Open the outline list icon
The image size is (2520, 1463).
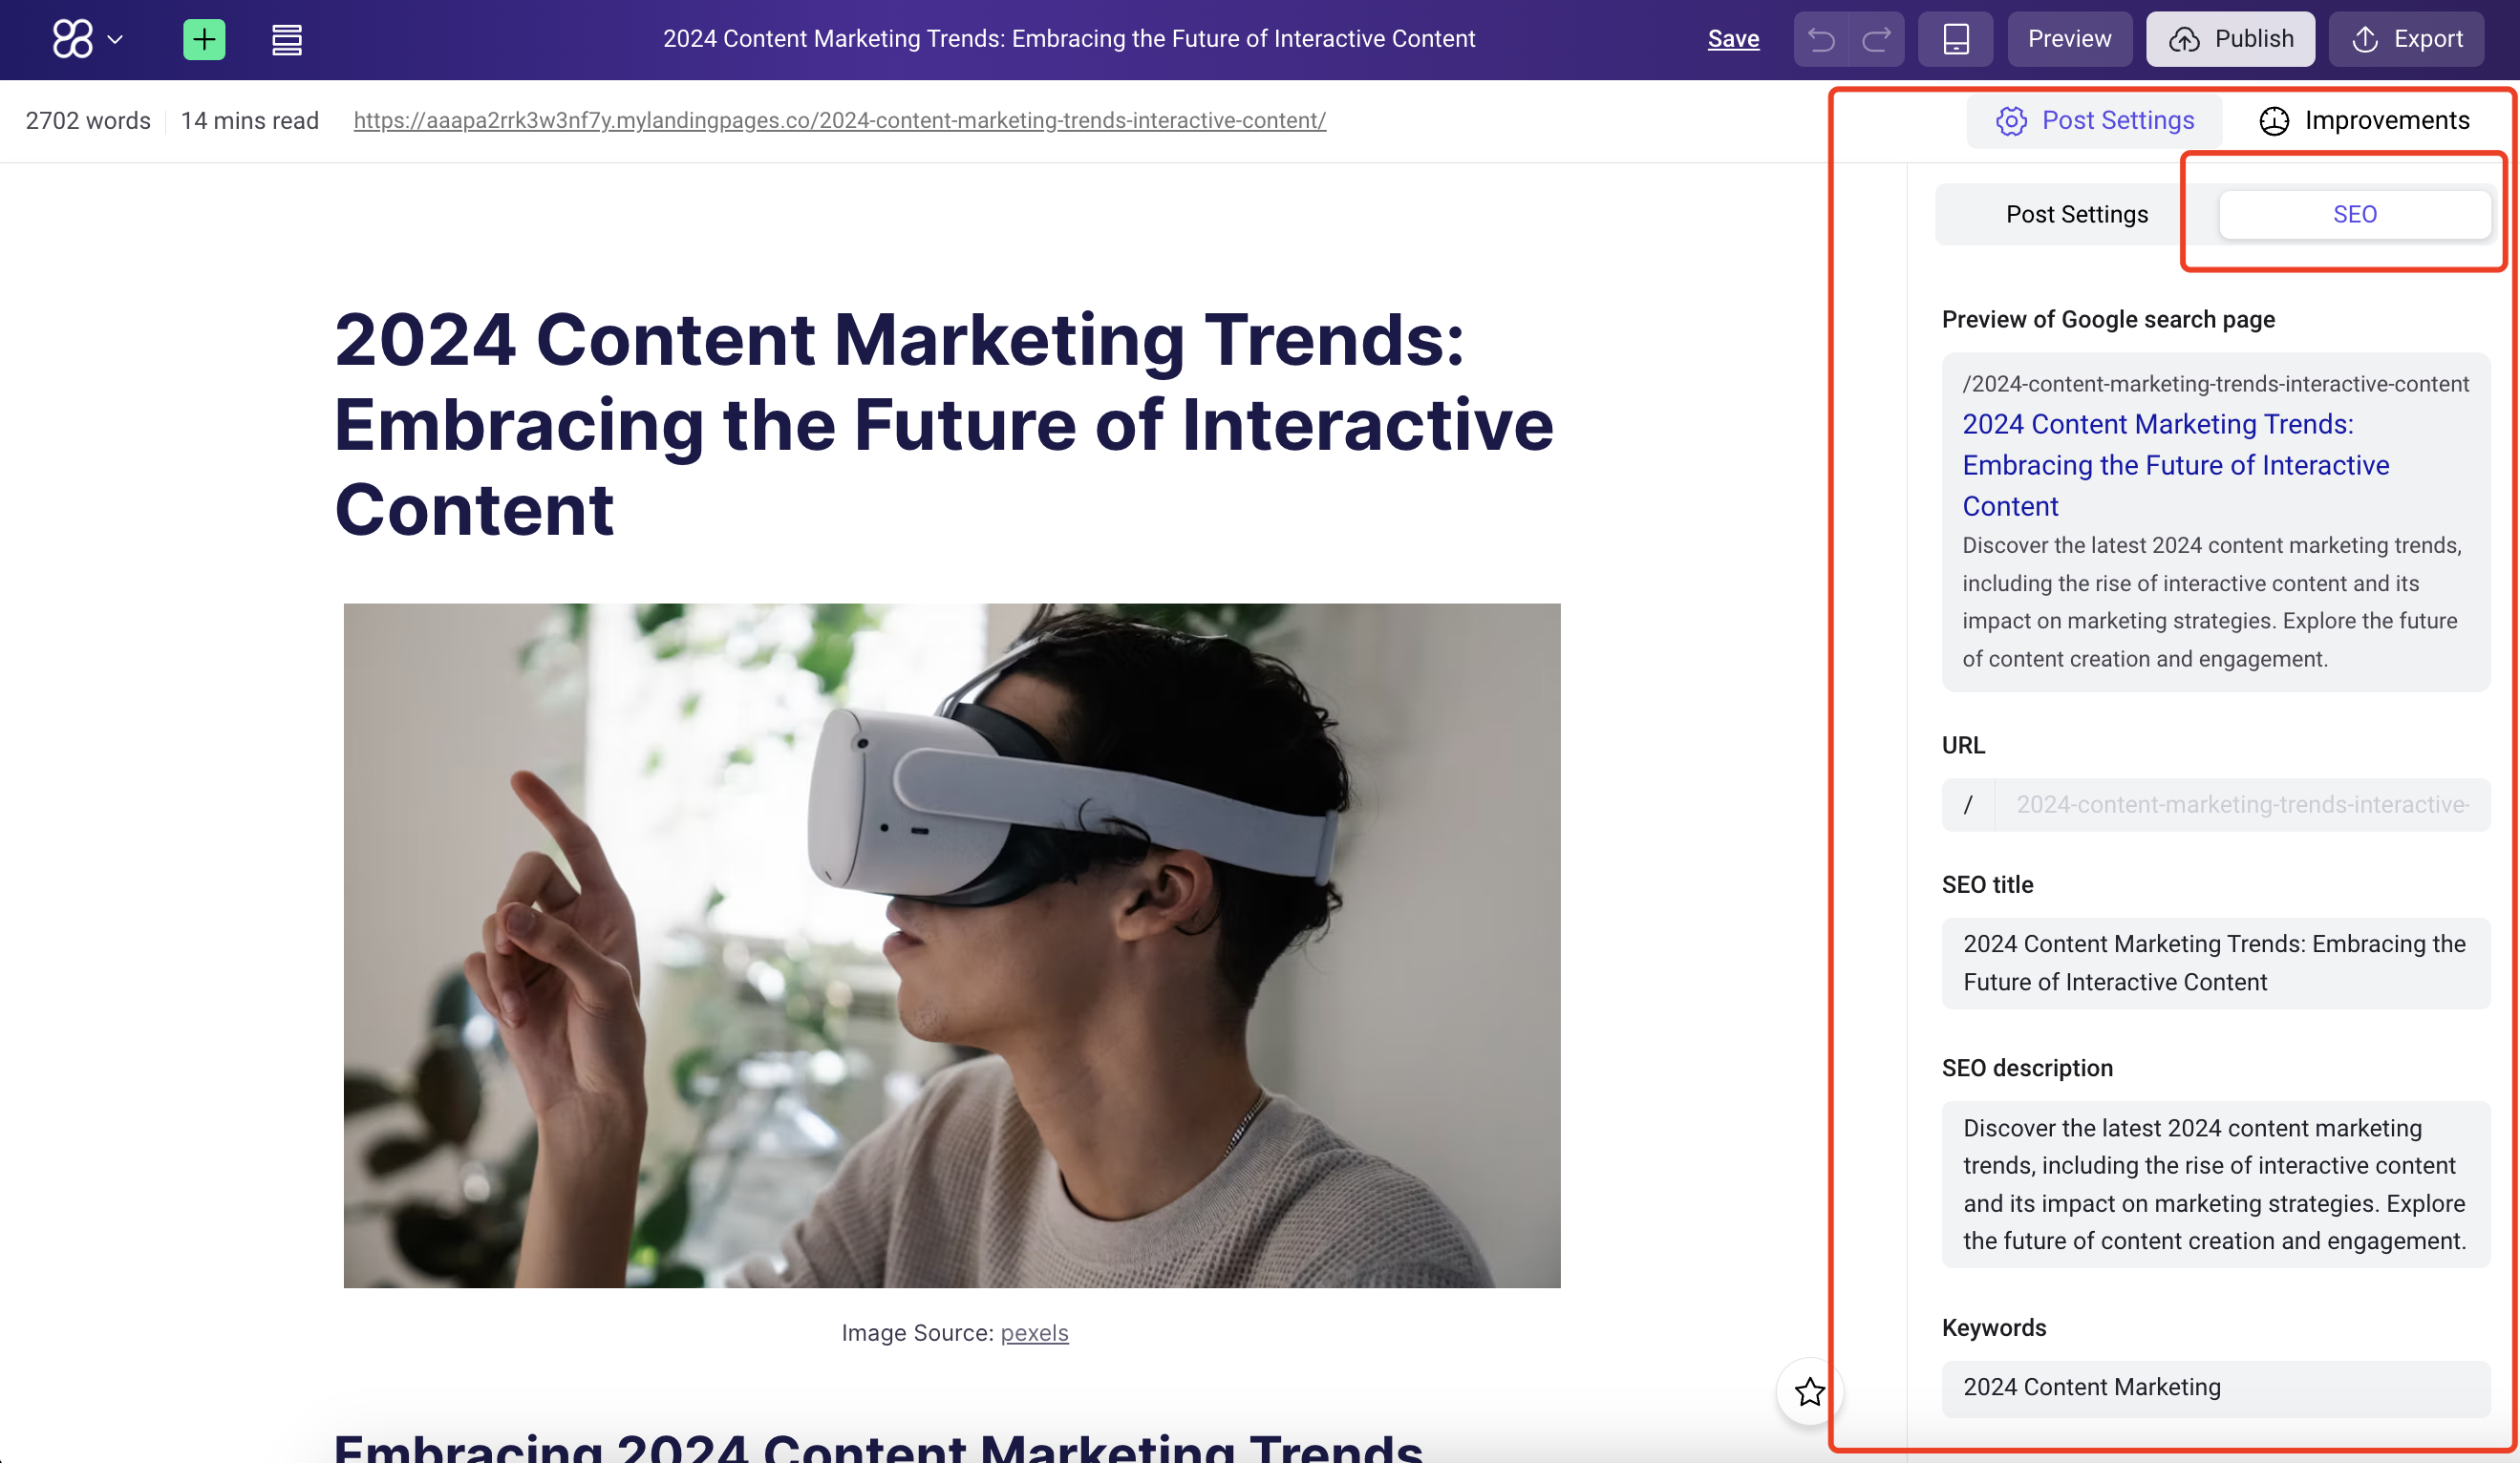pyautogui.click(x=287, y=40)
